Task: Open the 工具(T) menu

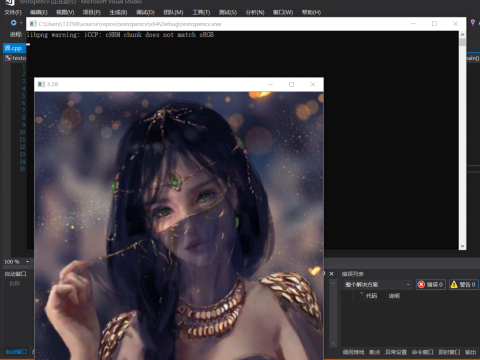Action: coord(201,12)
